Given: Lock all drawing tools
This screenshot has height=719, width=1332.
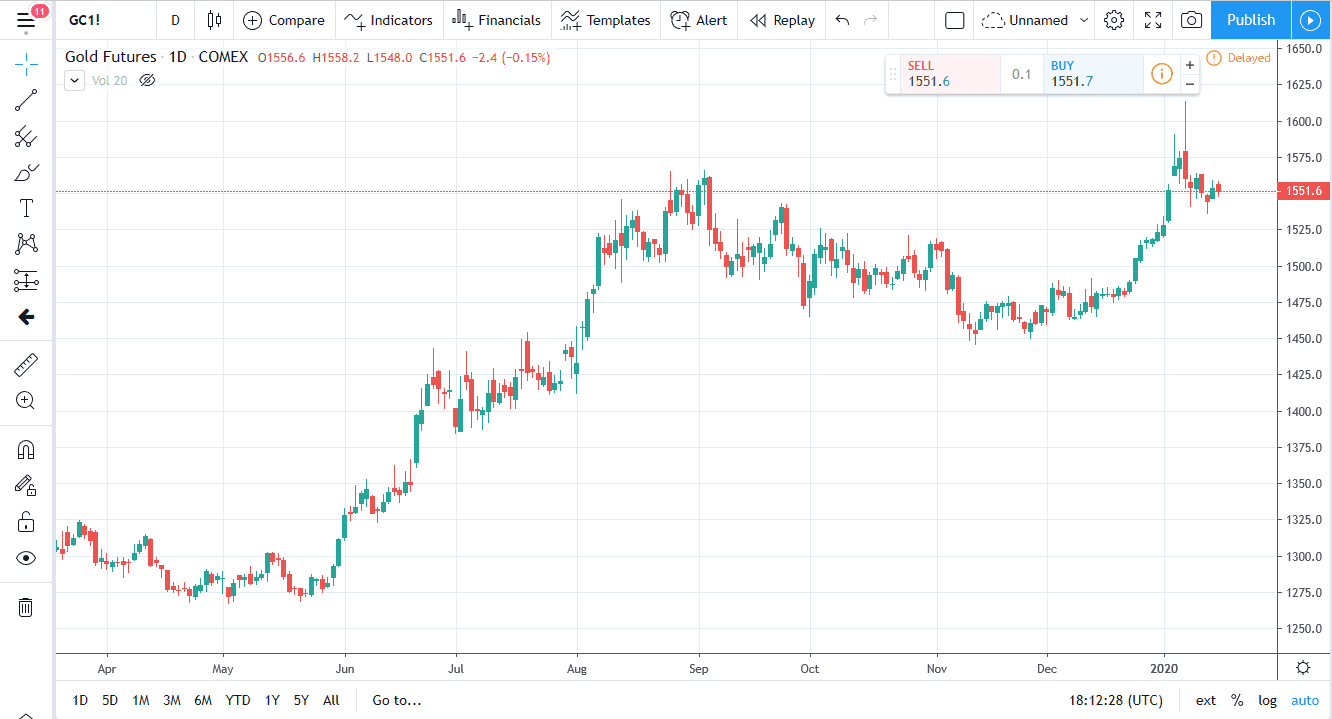Looking at the screenshot, I should [x=25, y=521].
